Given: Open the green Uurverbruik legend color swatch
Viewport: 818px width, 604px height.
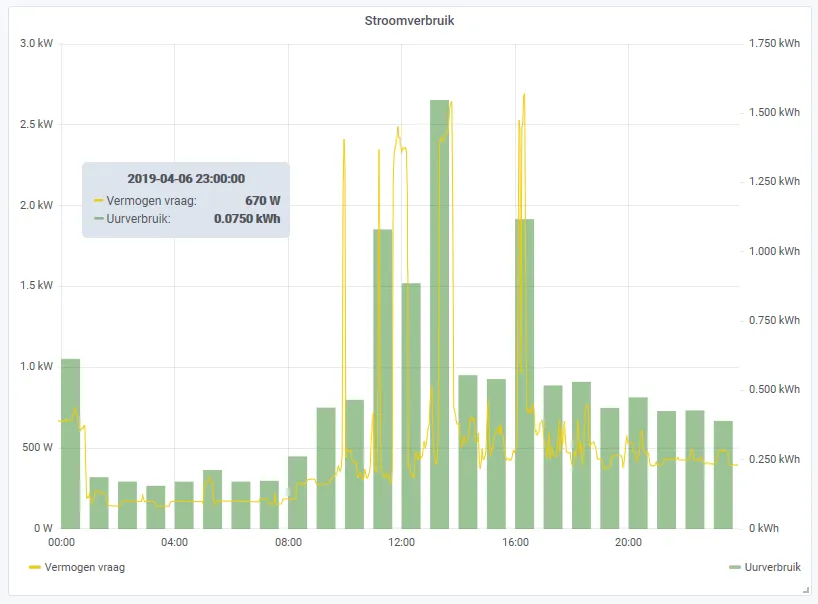Looking at the screenshot, I should click(735, 567).
